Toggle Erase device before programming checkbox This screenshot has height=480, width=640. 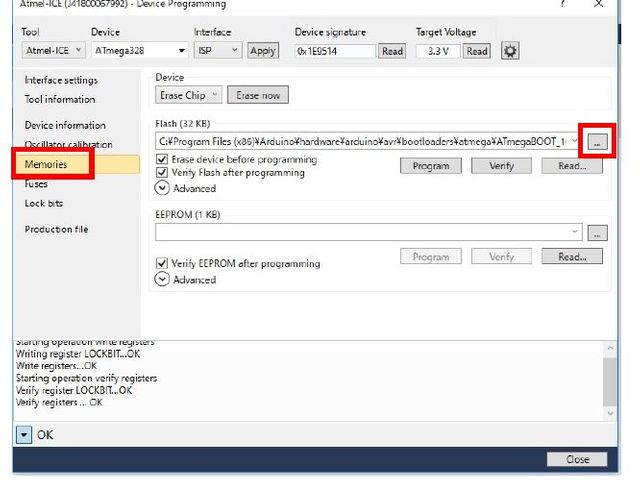[163, 160]
